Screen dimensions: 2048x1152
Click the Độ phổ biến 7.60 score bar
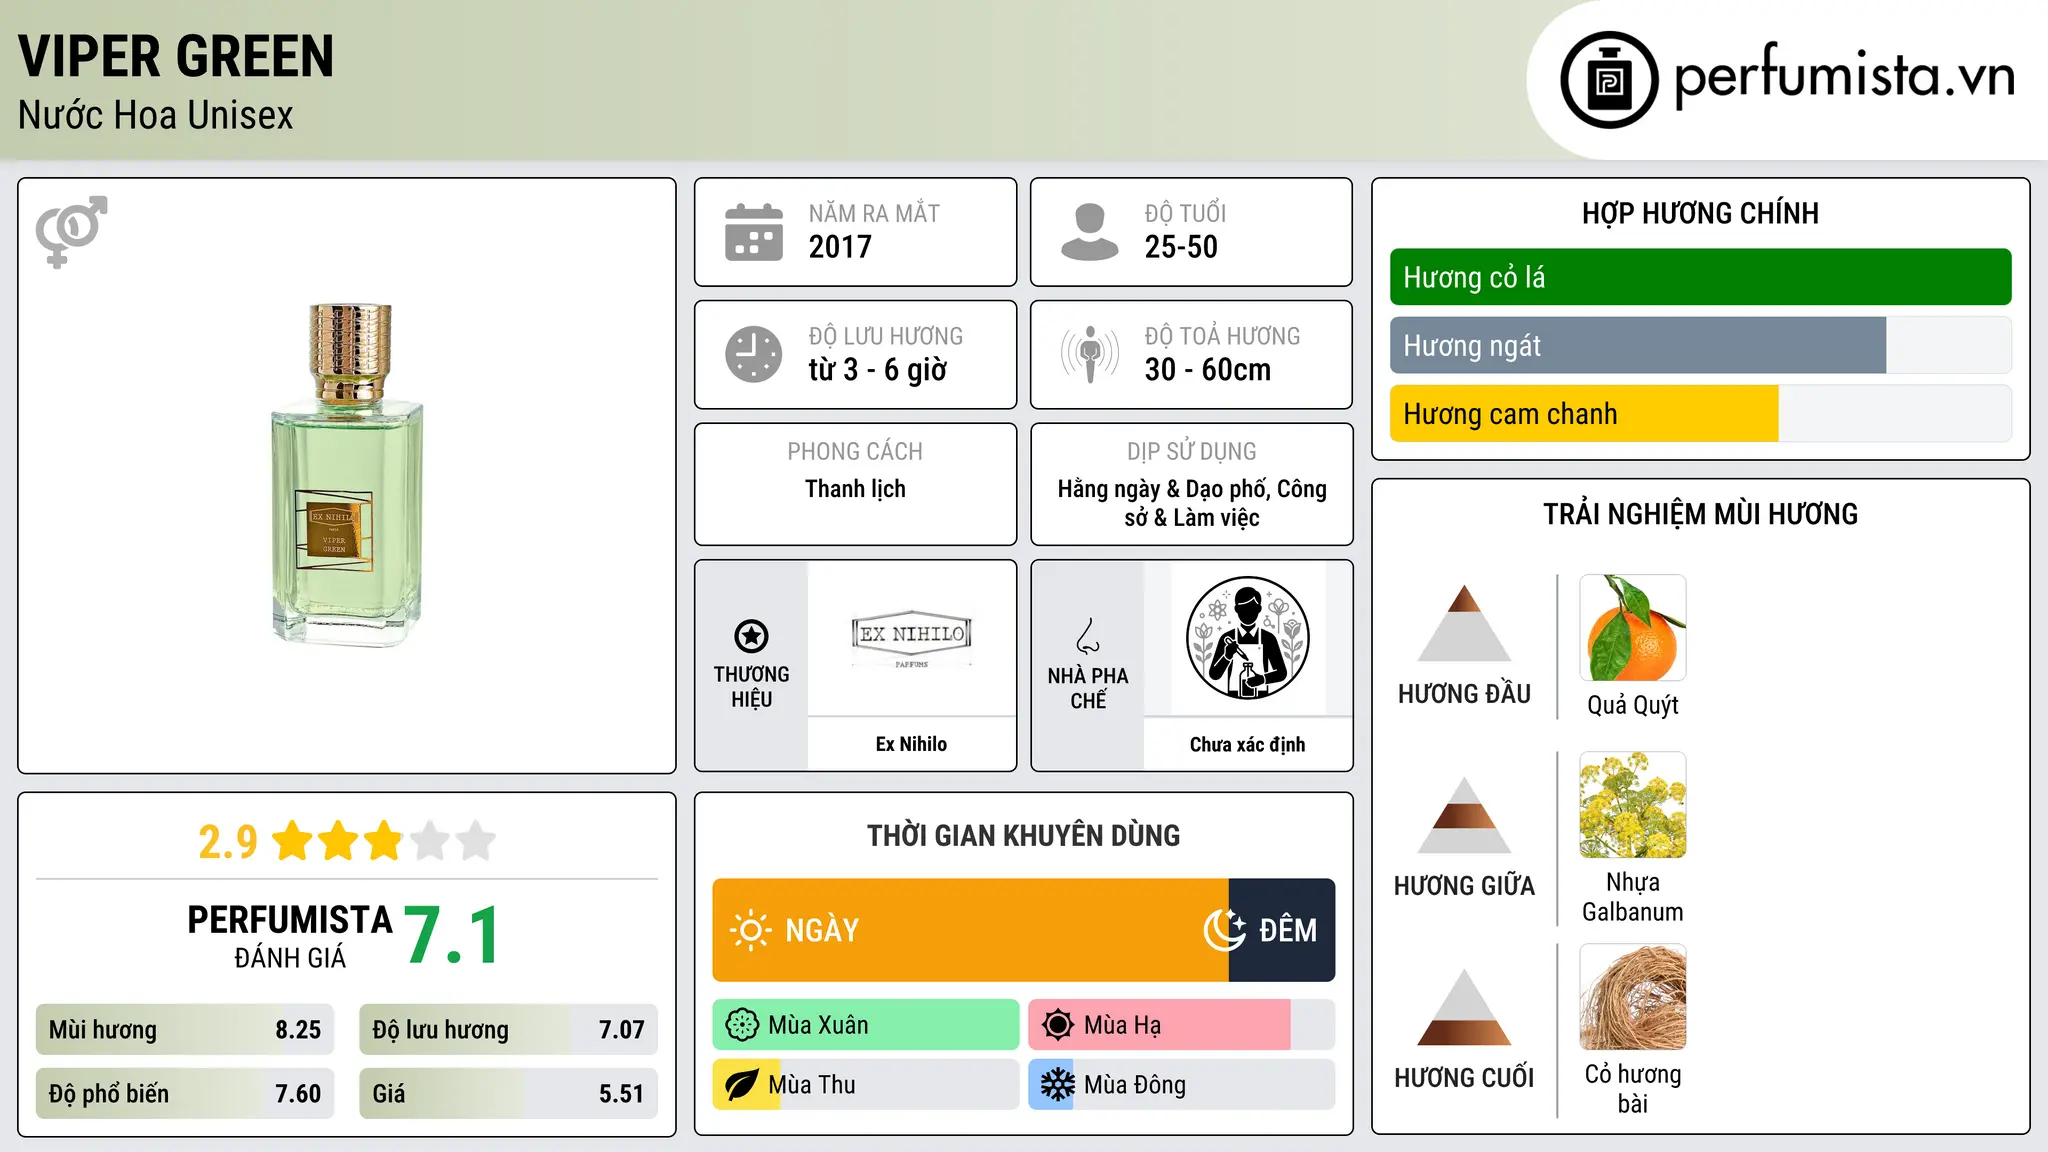coord(185,1094)
